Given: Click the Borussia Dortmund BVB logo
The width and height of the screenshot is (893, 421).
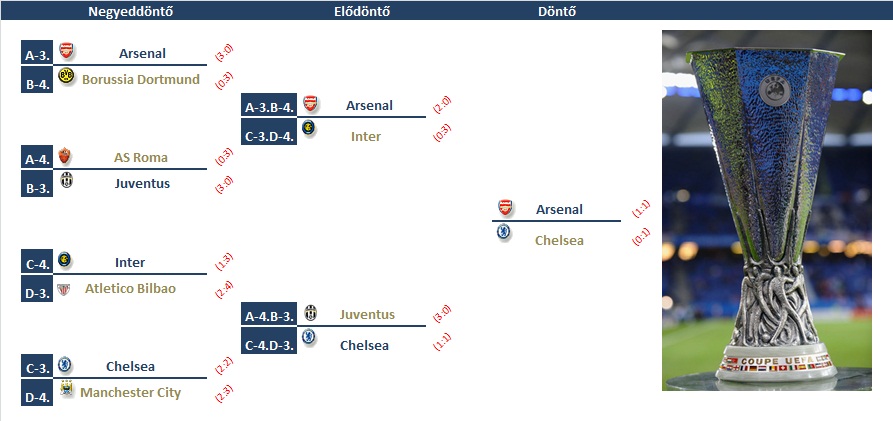Looking at the screenshot, I should [66, 76].
